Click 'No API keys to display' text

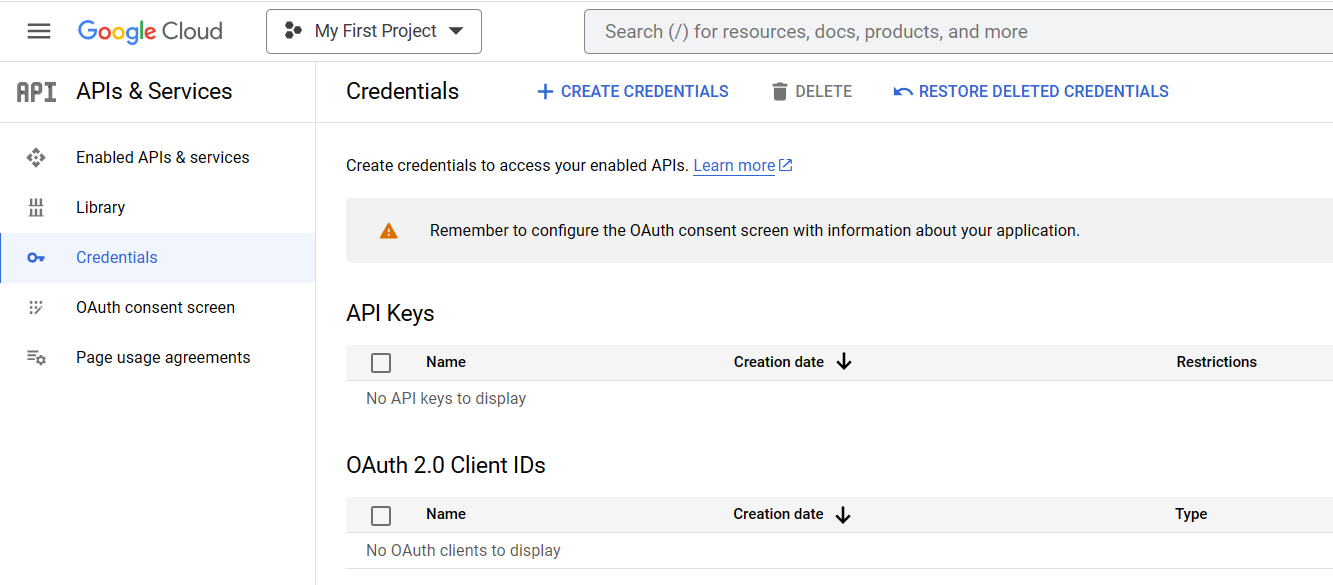(x=446, y=398)
